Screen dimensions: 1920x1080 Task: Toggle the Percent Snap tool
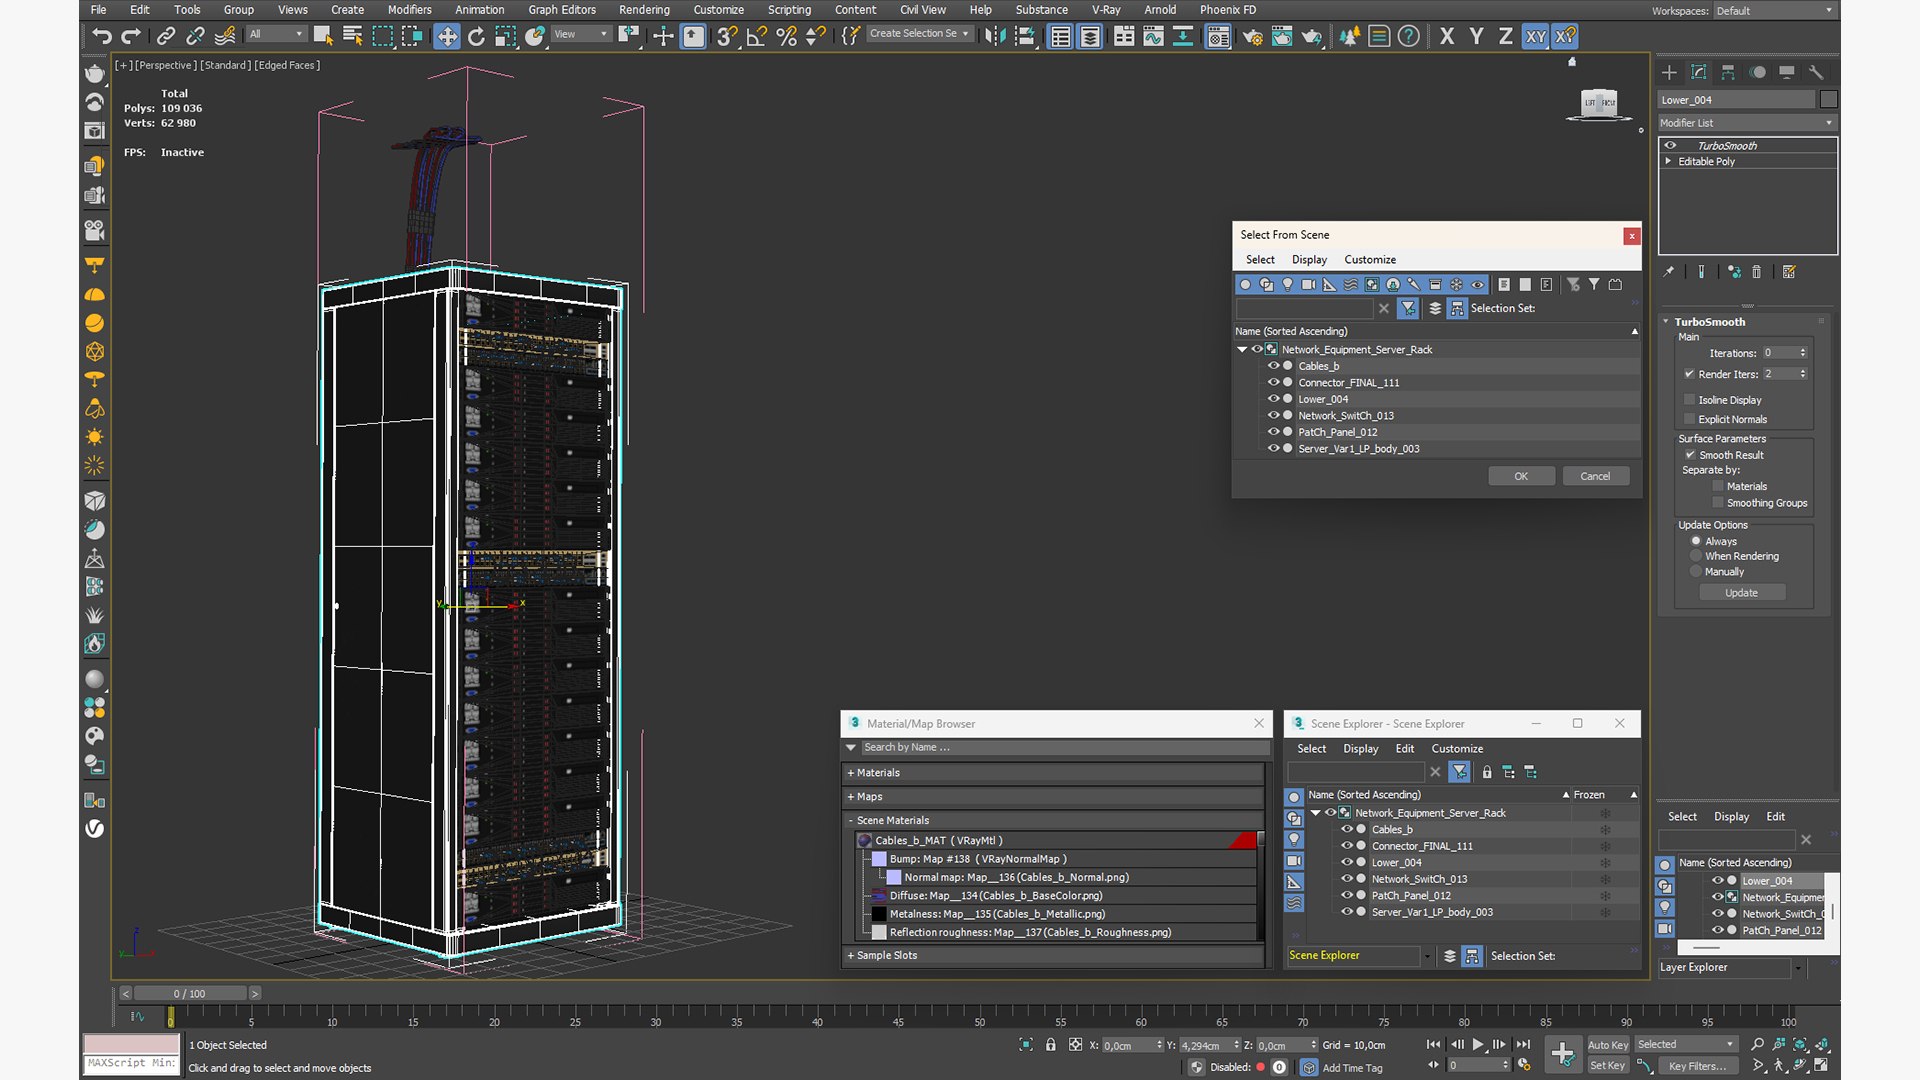pyautogui.click(x=787, y=36)
